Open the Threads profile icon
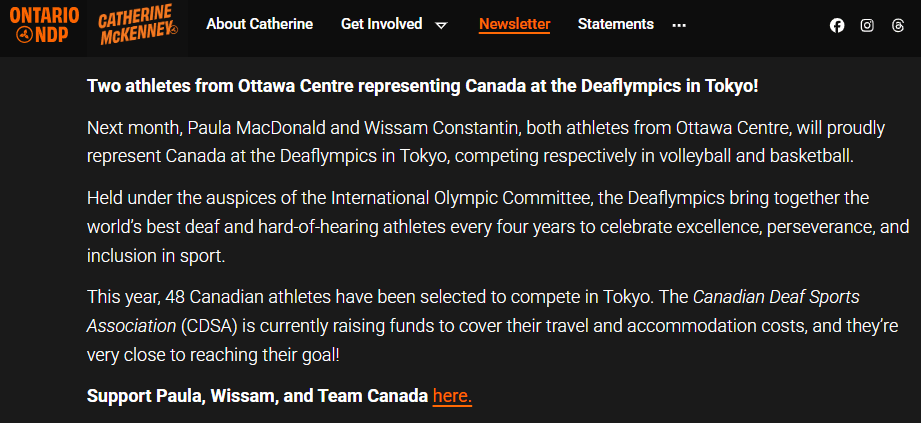 (897, 26)
